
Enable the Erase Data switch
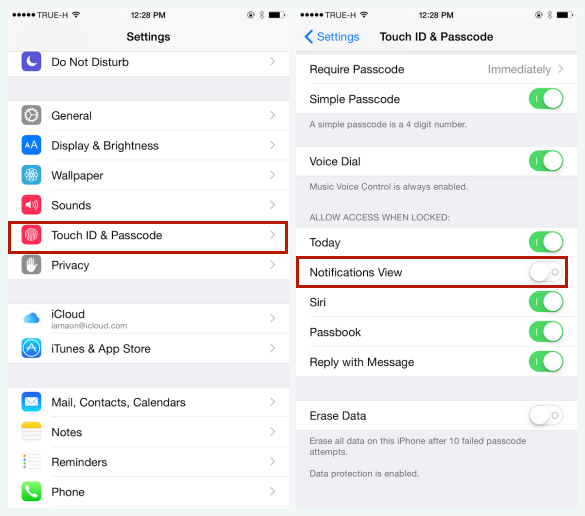coord(546,415)
